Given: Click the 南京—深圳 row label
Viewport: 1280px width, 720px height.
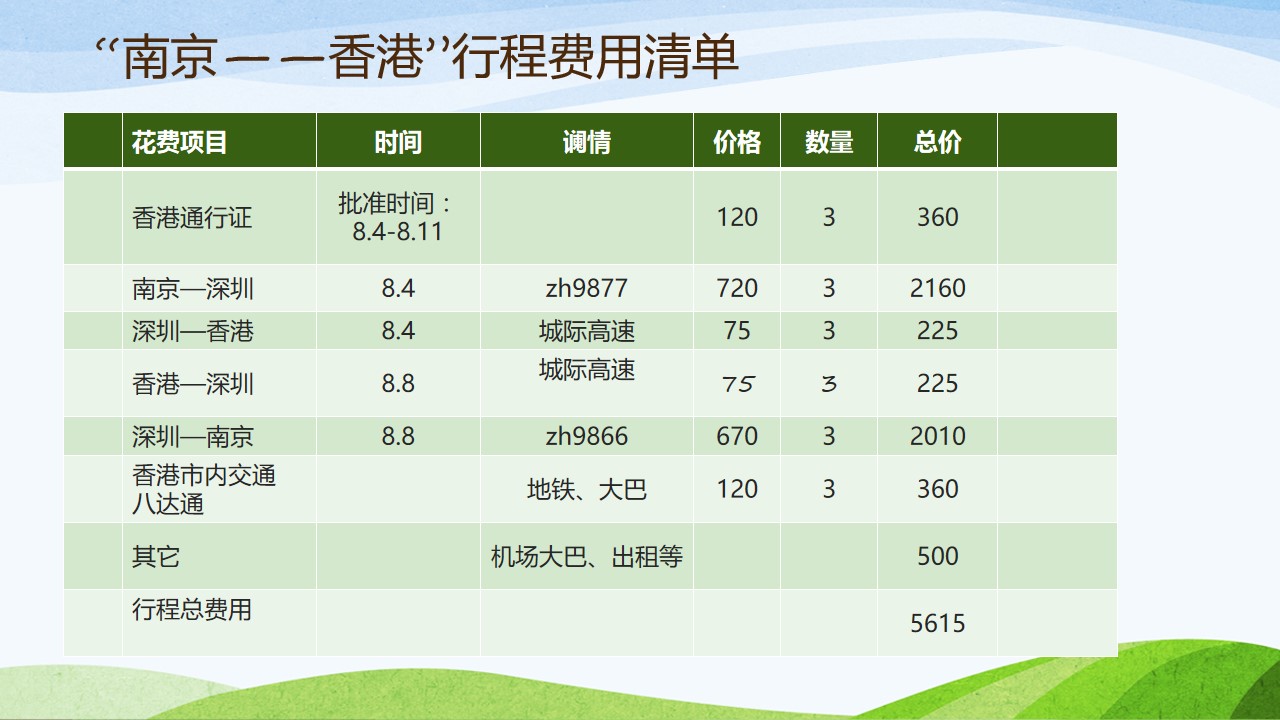Looking at the screenshot, I should click(x=219, y=288).
